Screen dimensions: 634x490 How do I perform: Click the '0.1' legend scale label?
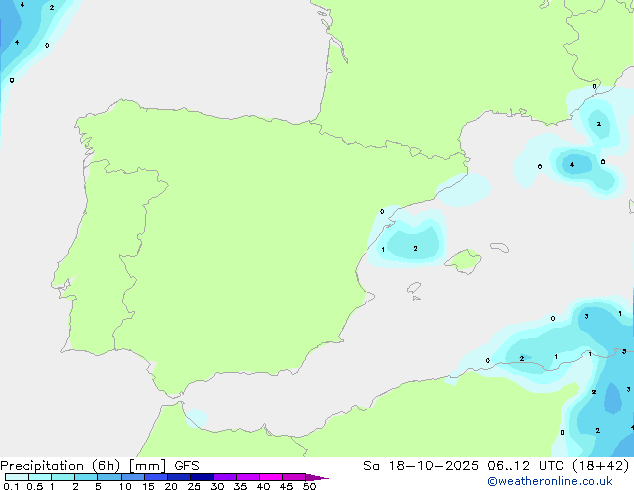pos(11,486)
